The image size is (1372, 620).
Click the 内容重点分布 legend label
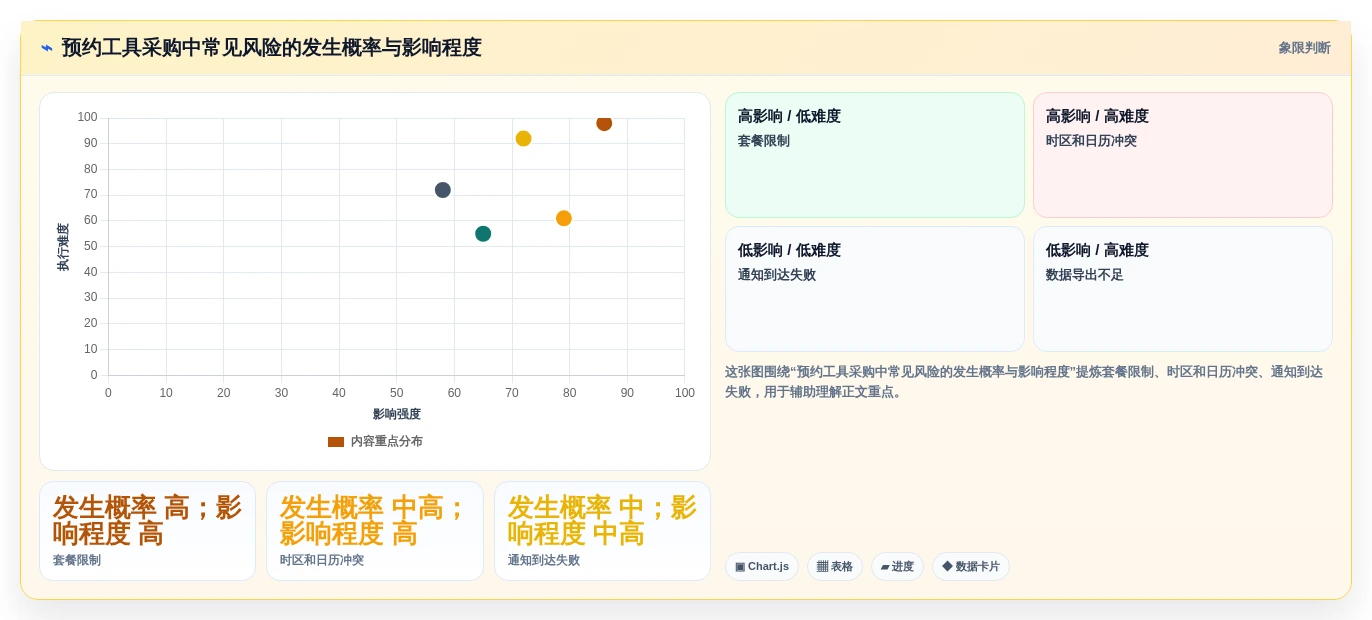(386, 441)
